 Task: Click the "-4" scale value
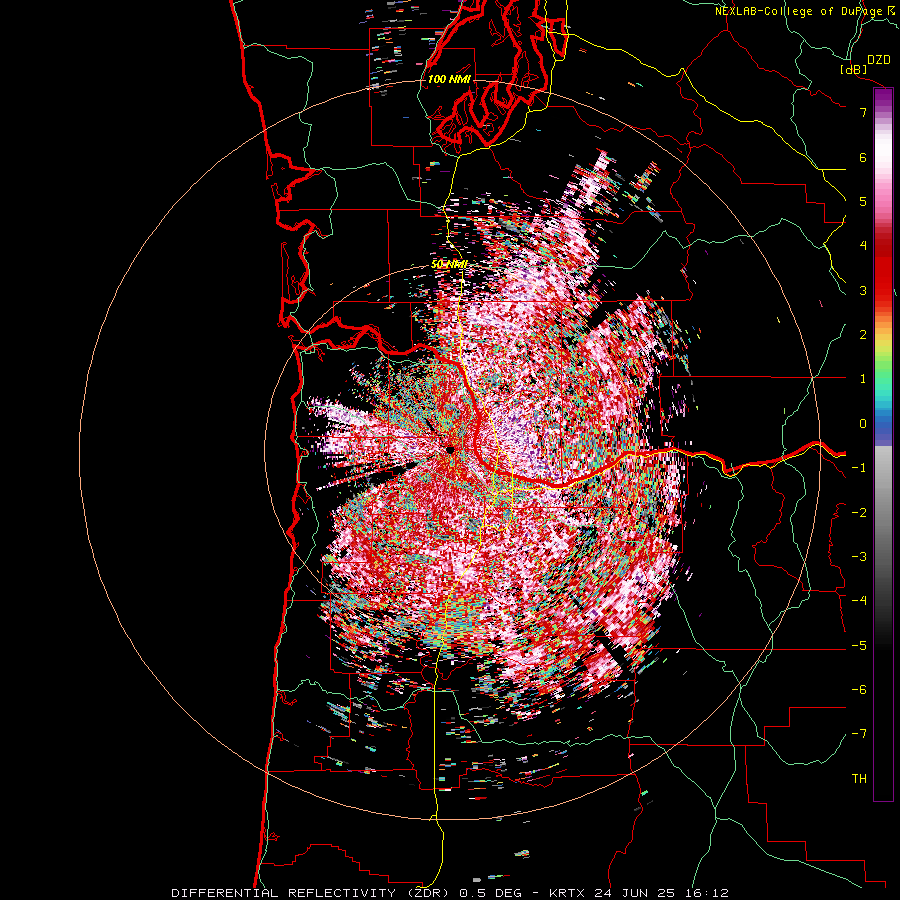pos(859,601)
